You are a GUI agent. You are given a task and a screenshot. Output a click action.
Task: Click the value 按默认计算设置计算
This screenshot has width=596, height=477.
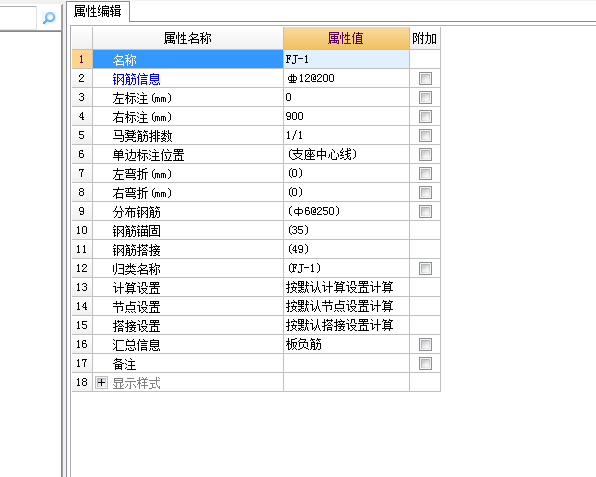(x=339, y=287)
